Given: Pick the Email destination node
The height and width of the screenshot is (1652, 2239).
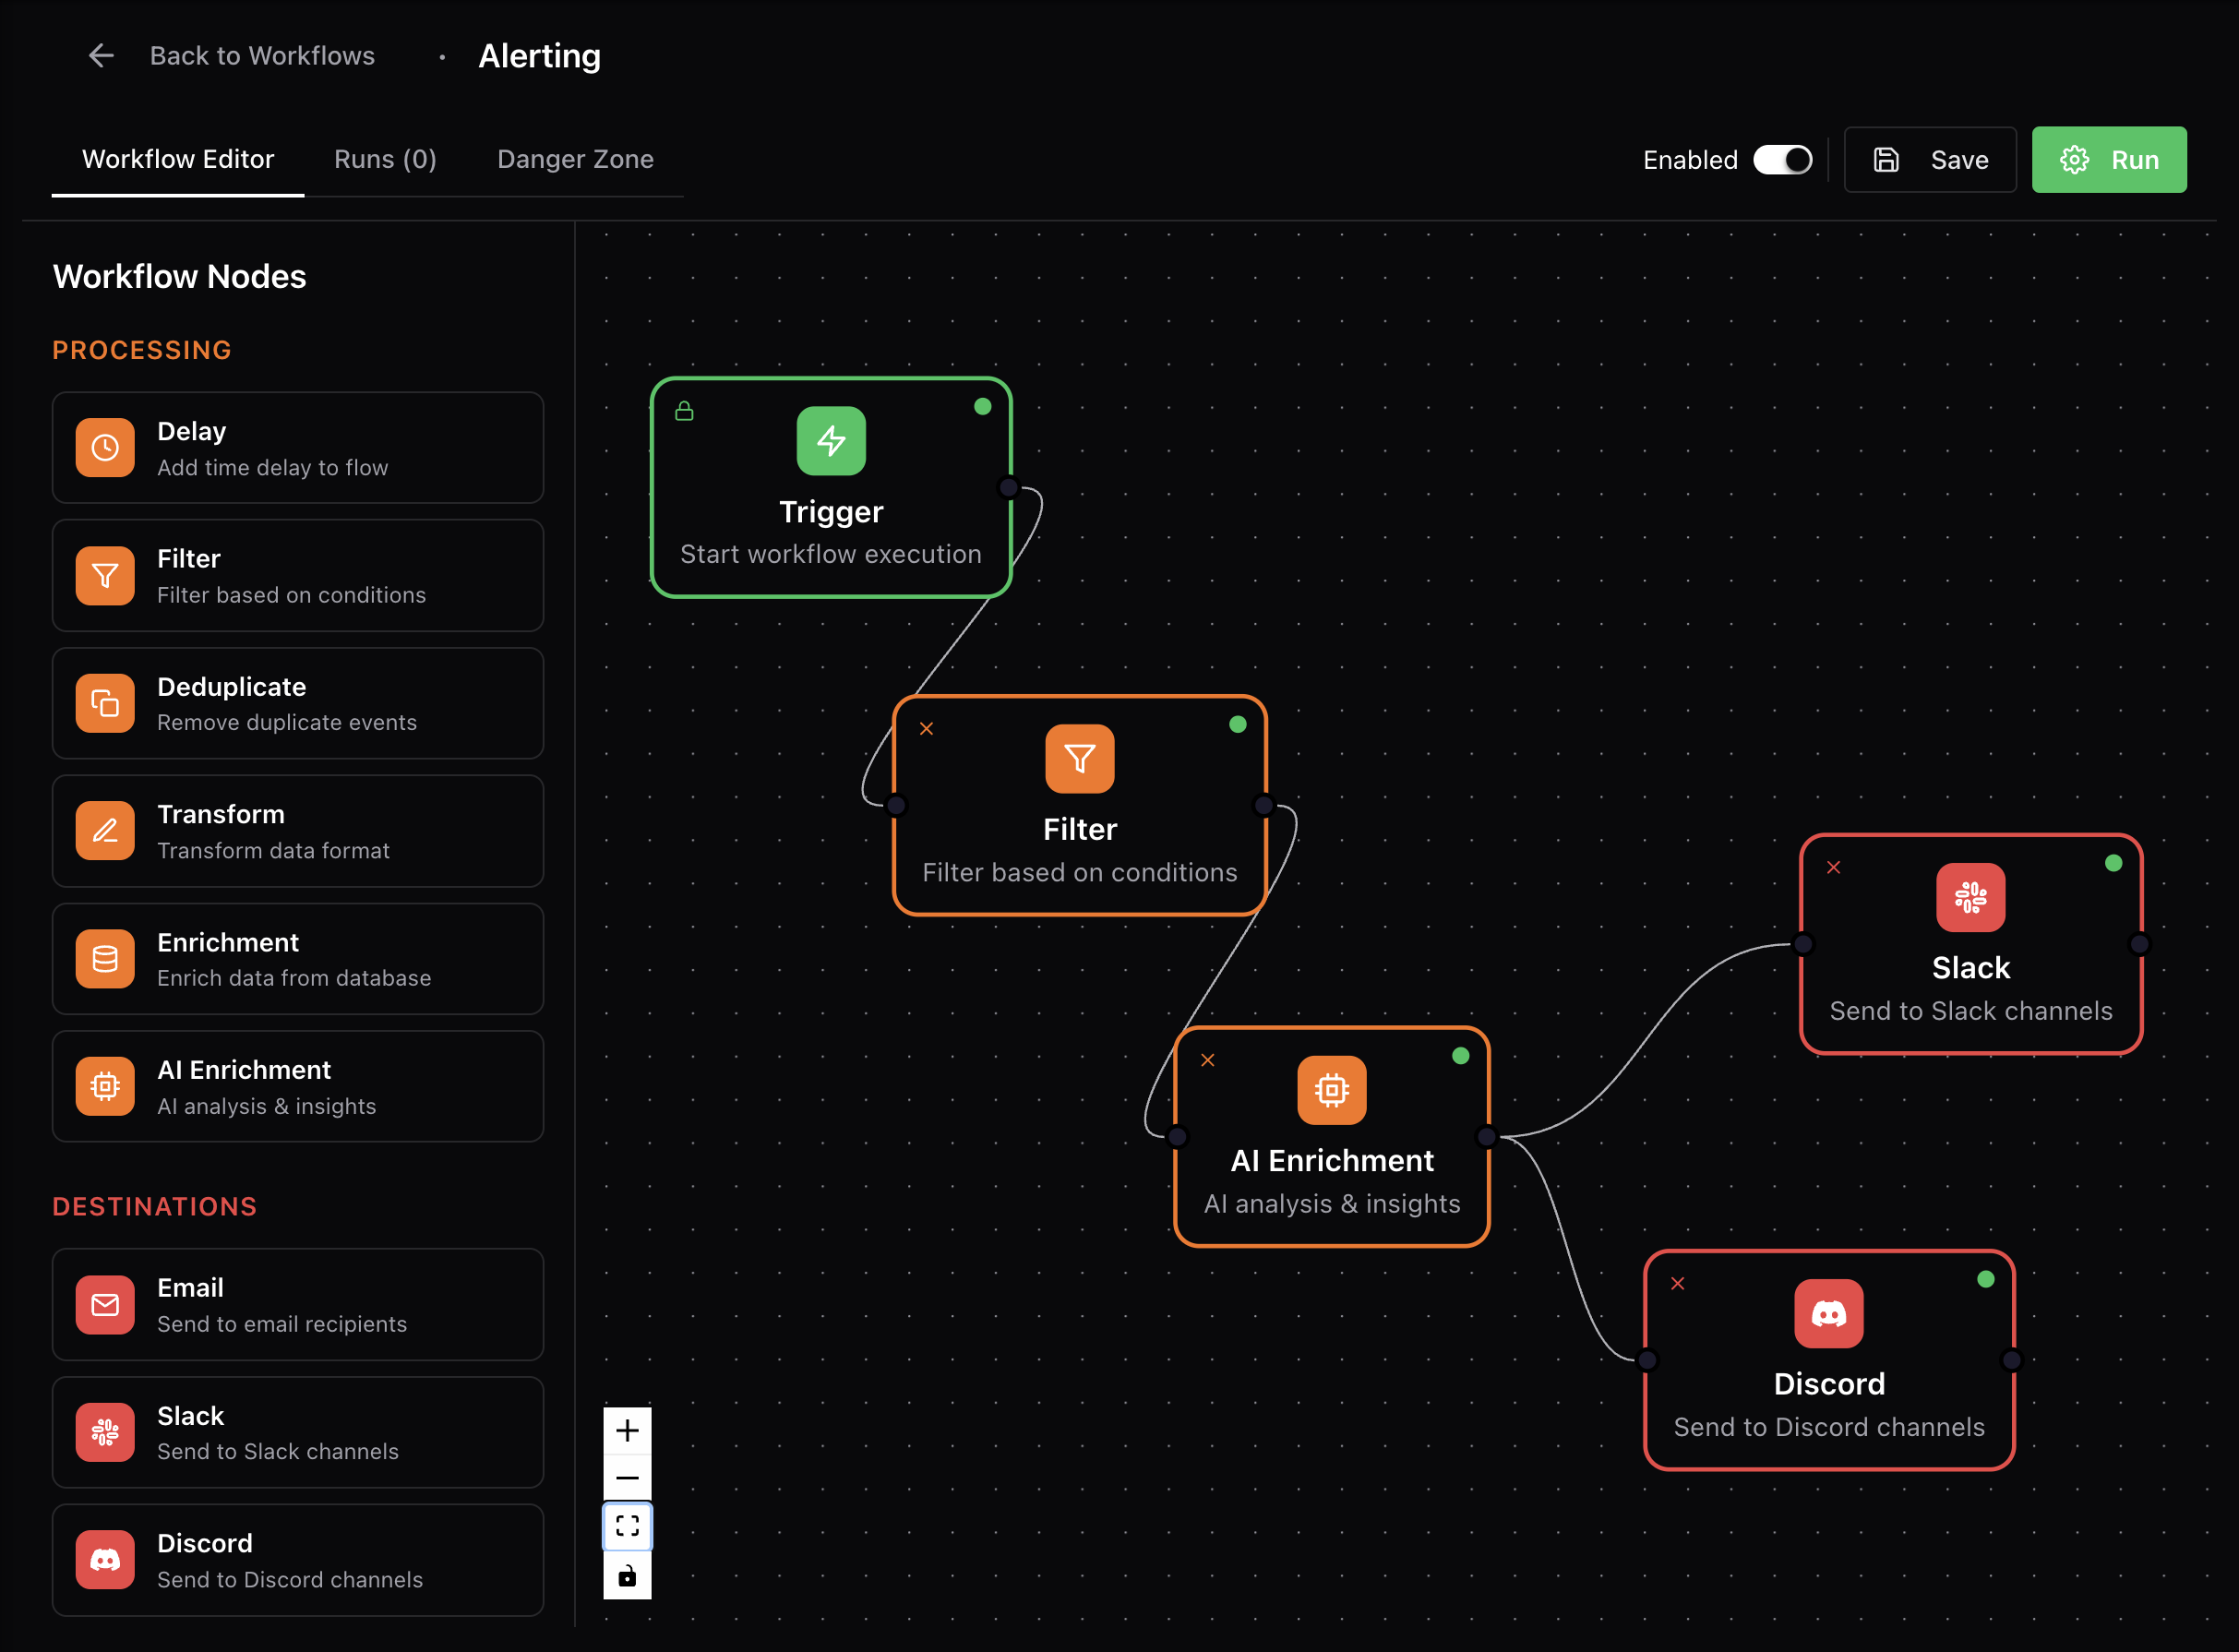Looking at the screenshot, I should click(x=297, y=1304).
